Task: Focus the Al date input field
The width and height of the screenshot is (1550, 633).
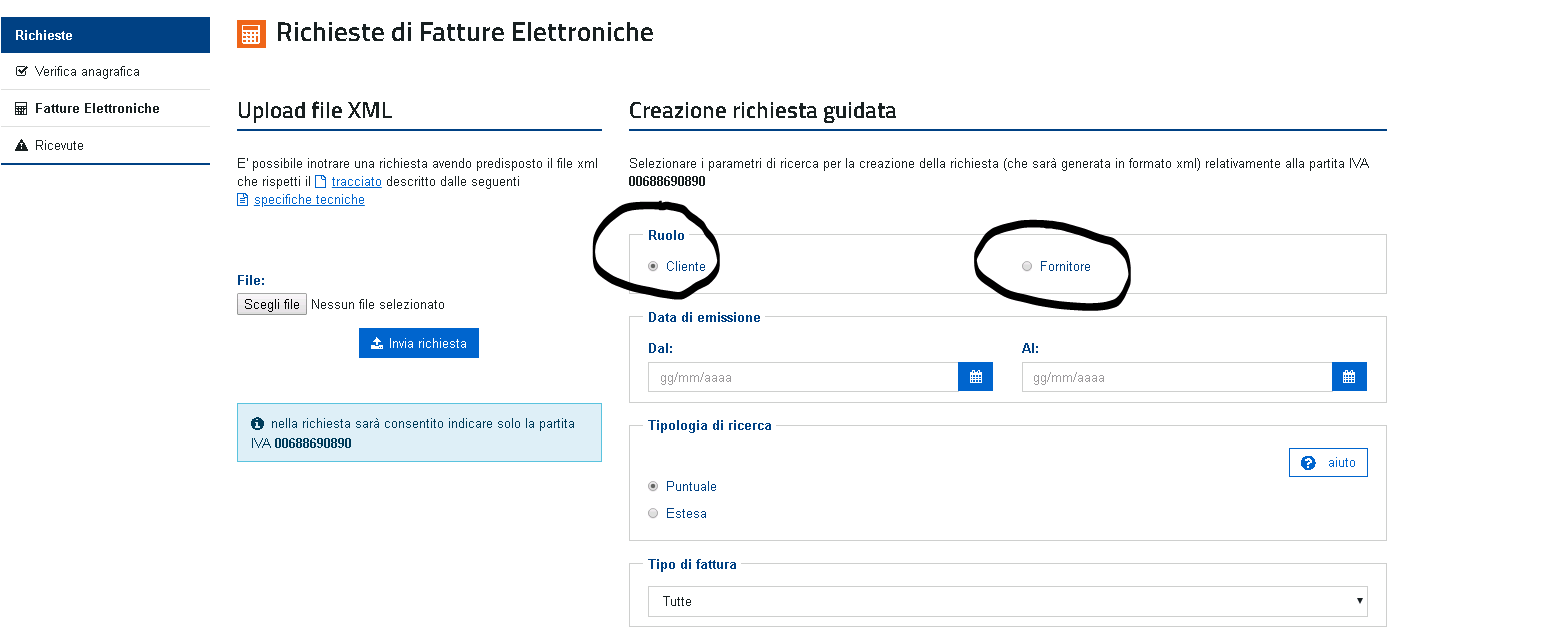Action: click(1177, 377)
